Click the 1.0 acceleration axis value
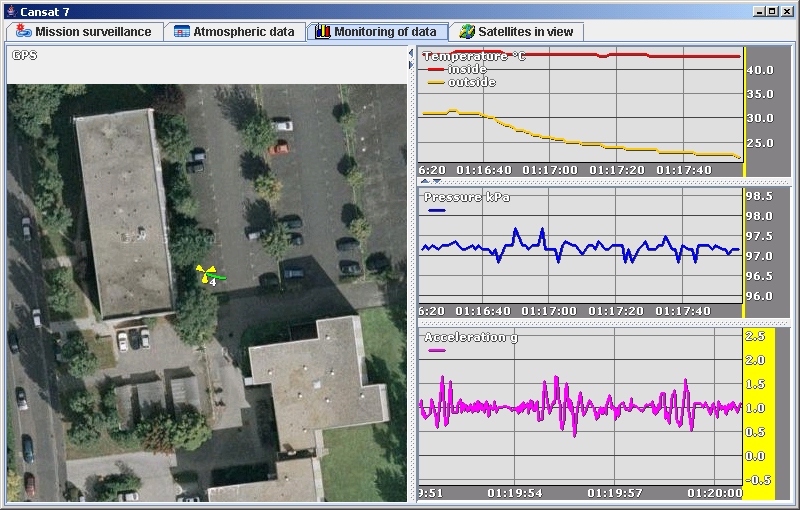The width and height of the screenshot is (800, 510). (755, 408)
